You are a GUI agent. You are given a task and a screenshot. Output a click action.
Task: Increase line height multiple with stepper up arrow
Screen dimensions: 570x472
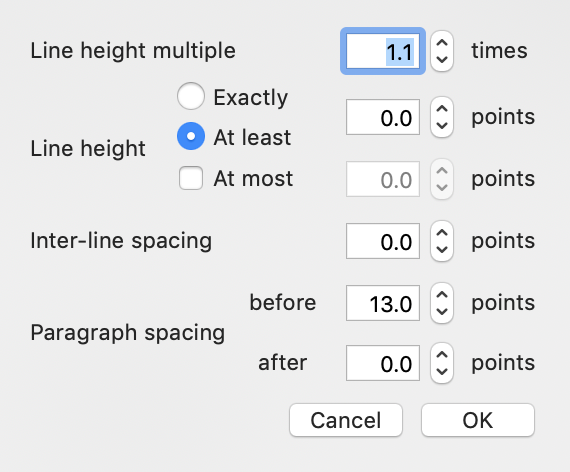point(442,42)
